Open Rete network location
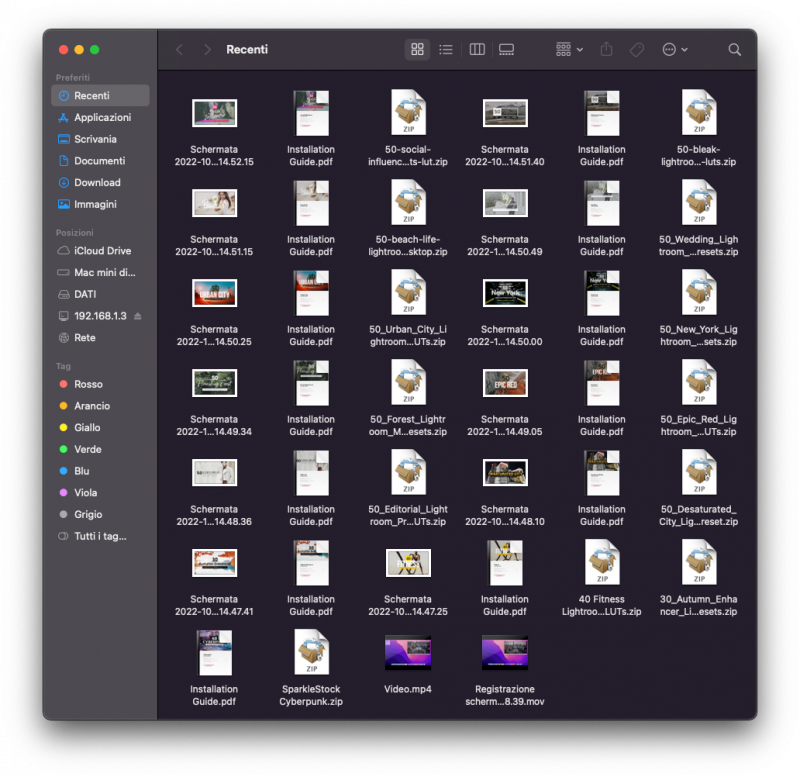Viewport: 800px width, 777px height. [101, 337]
